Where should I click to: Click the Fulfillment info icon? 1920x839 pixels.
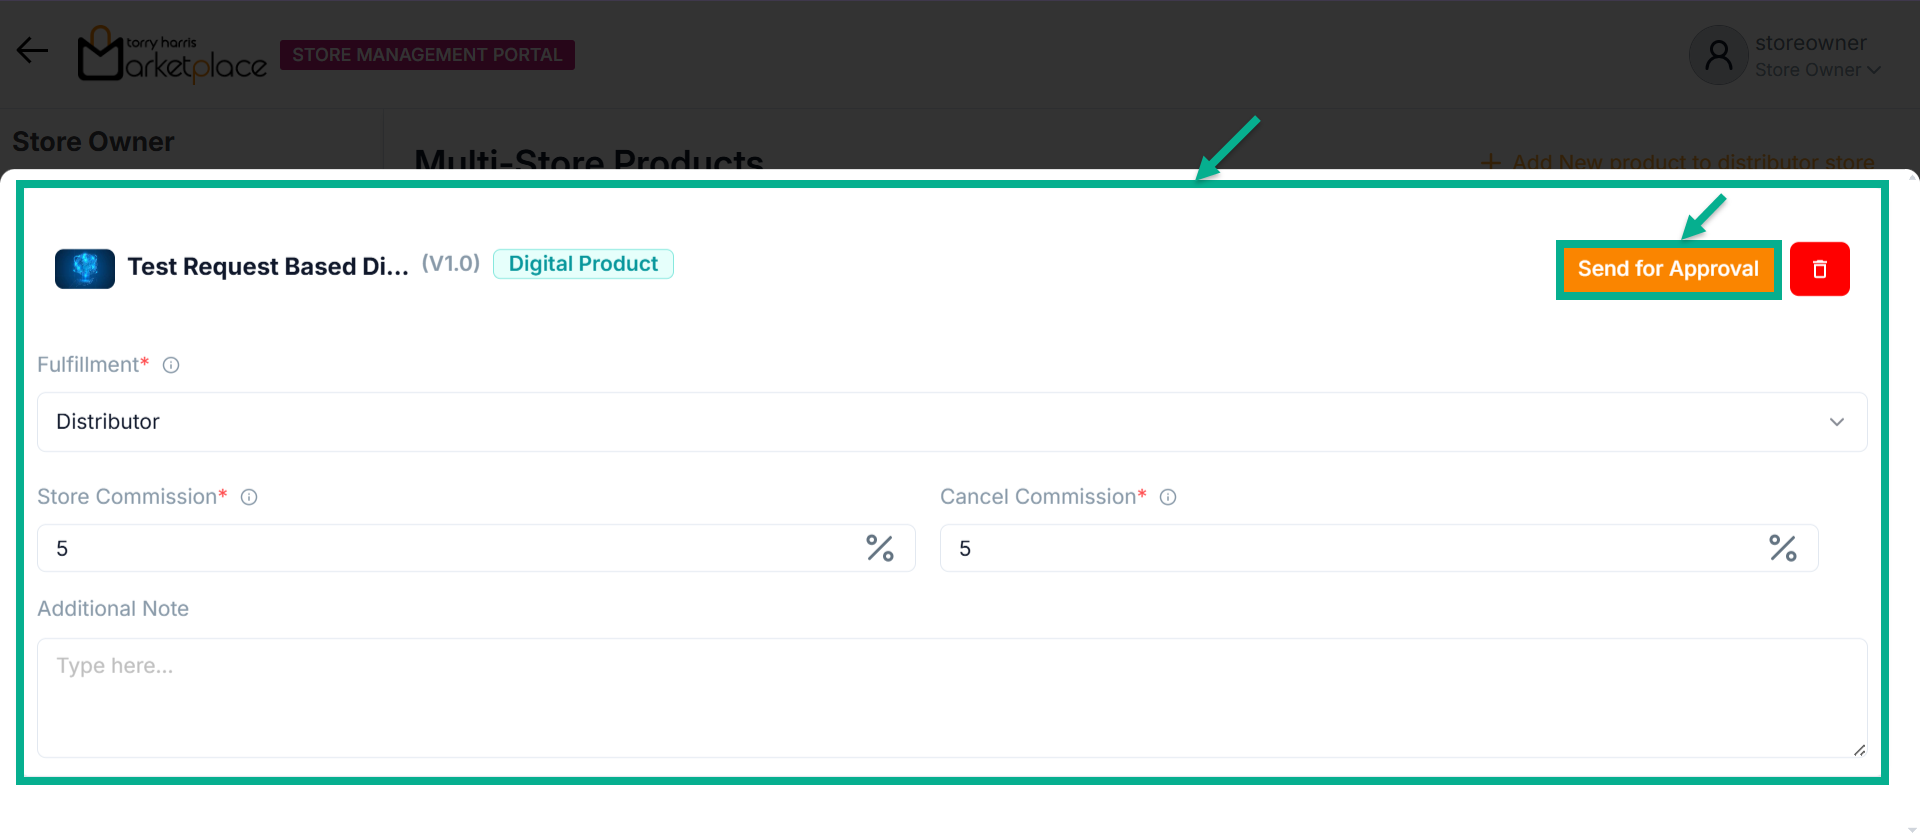(x=171, y=366)
